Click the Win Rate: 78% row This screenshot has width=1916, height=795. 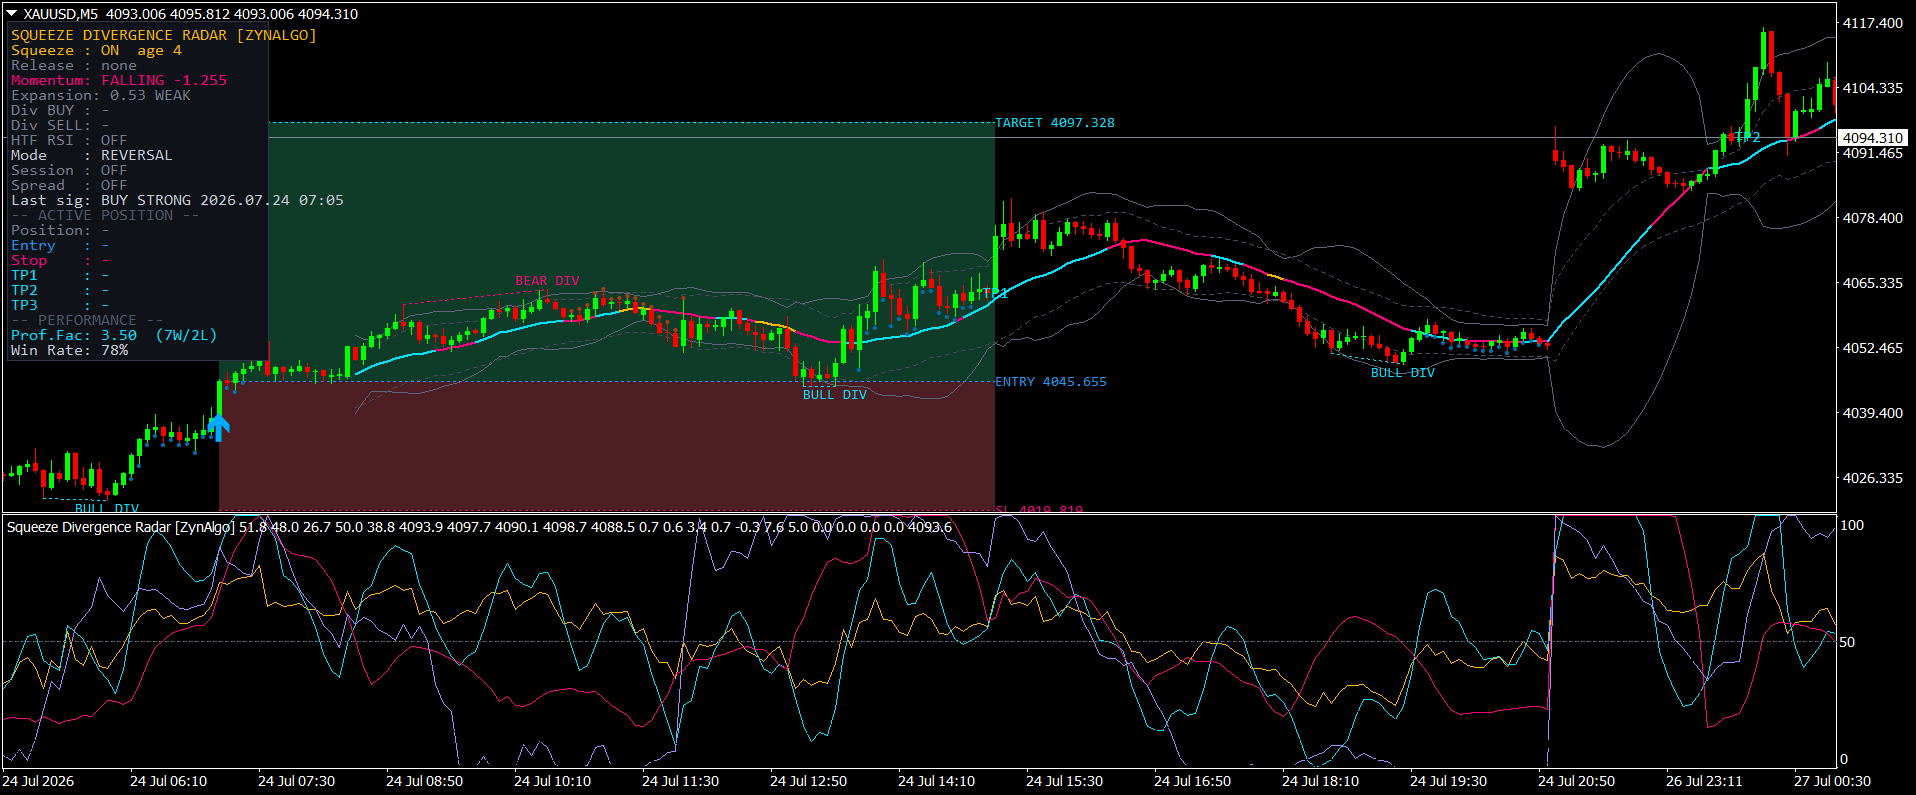click(x=69, y=350)
